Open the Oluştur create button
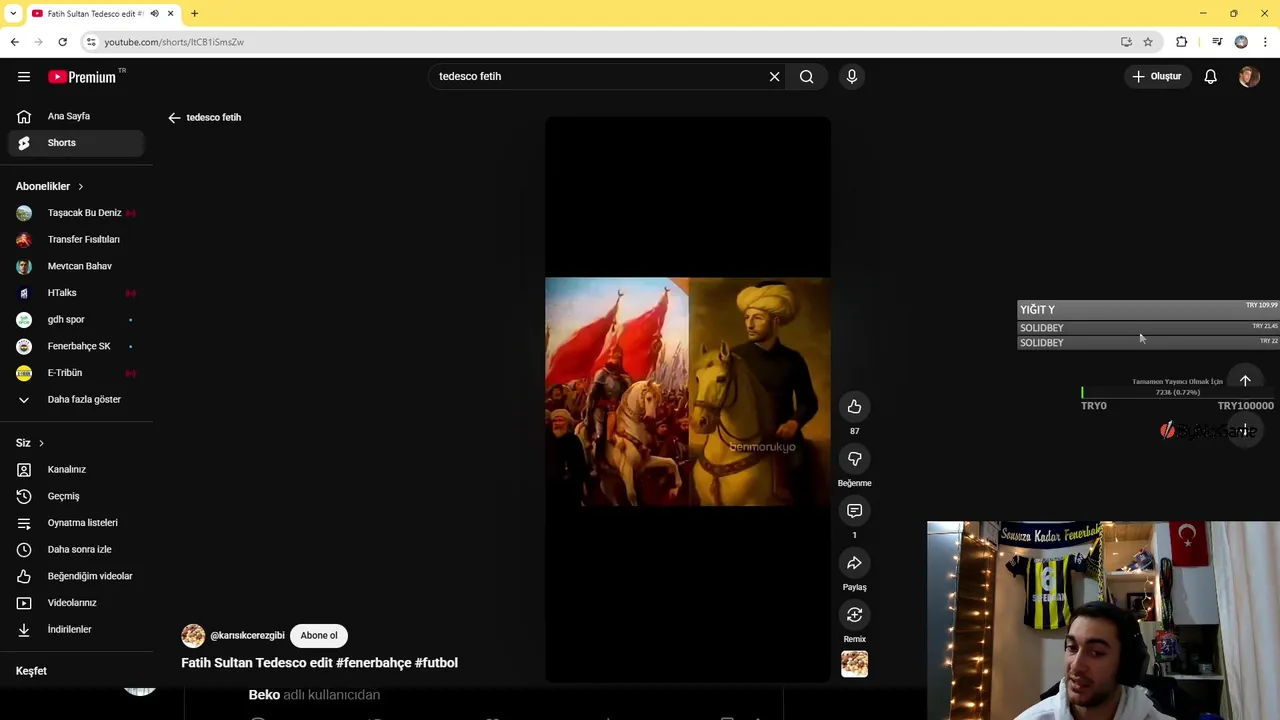Viewport: 1280px width, 720px height. click(x=1157, y=76)
